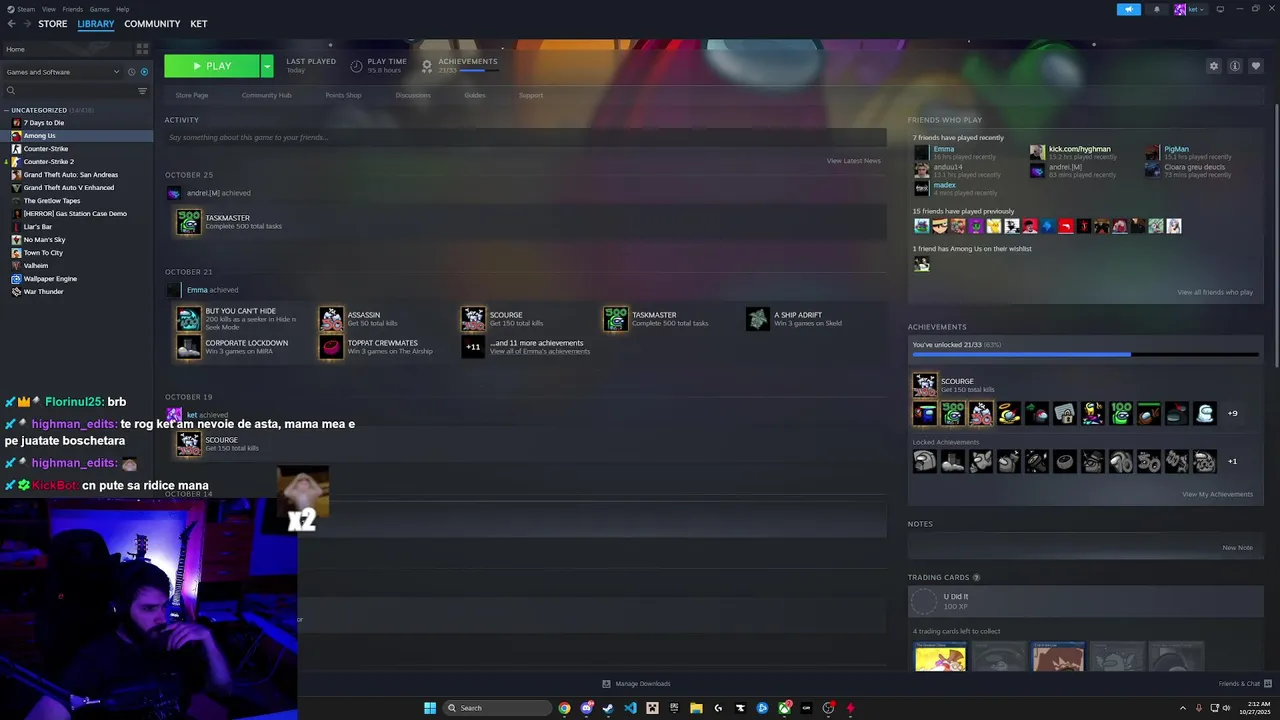The height and width of the screenshot is (720, 1280).
Task: Open Trading Cards help question mark
Action: click(x=976, y=577)
